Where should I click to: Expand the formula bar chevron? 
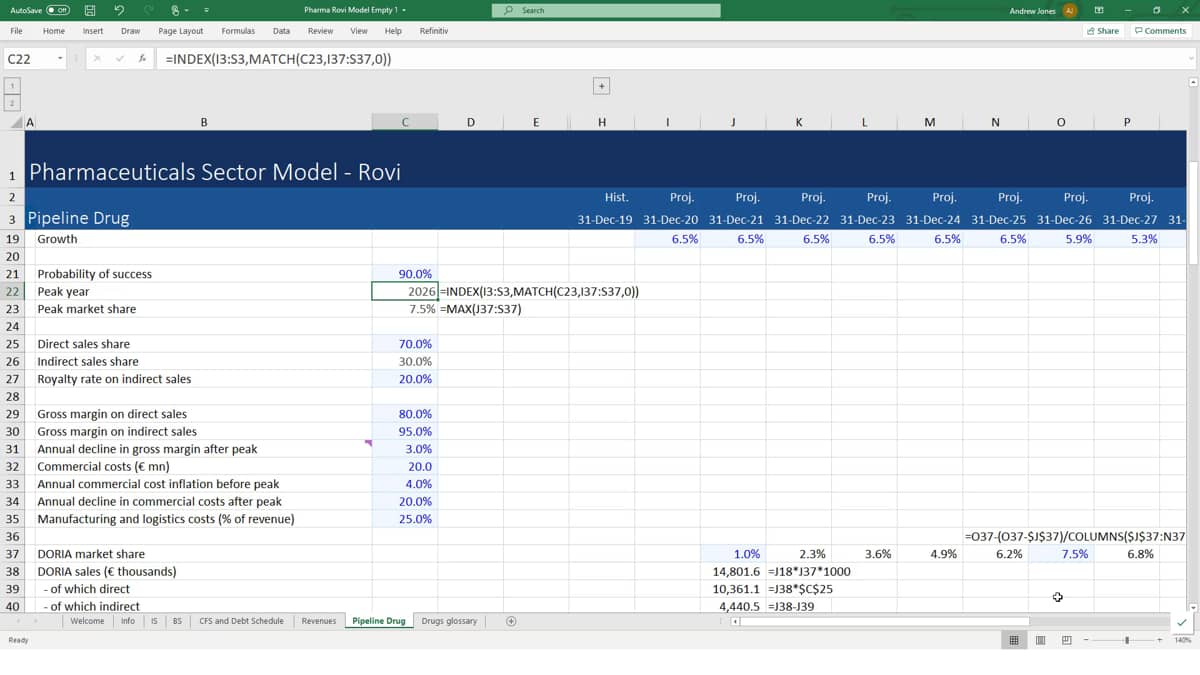[x=1191, y=59]
